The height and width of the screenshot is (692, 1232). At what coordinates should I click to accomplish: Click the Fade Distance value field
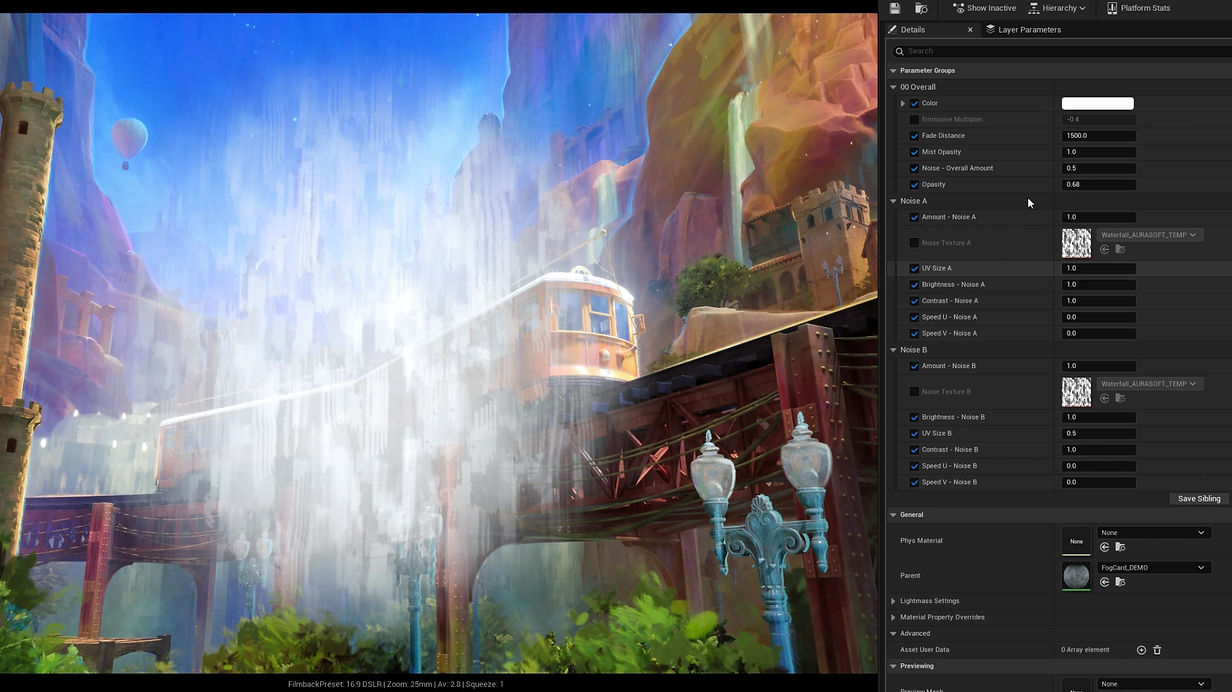coord(1098,136)
